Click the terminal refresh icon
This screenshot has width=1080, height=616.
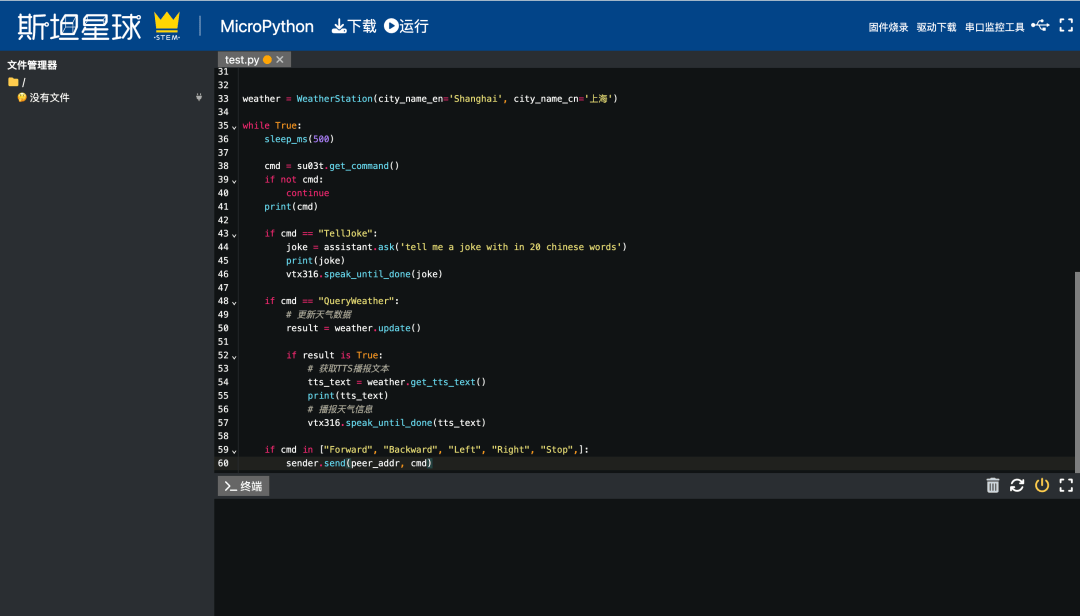coord(1017,486)
